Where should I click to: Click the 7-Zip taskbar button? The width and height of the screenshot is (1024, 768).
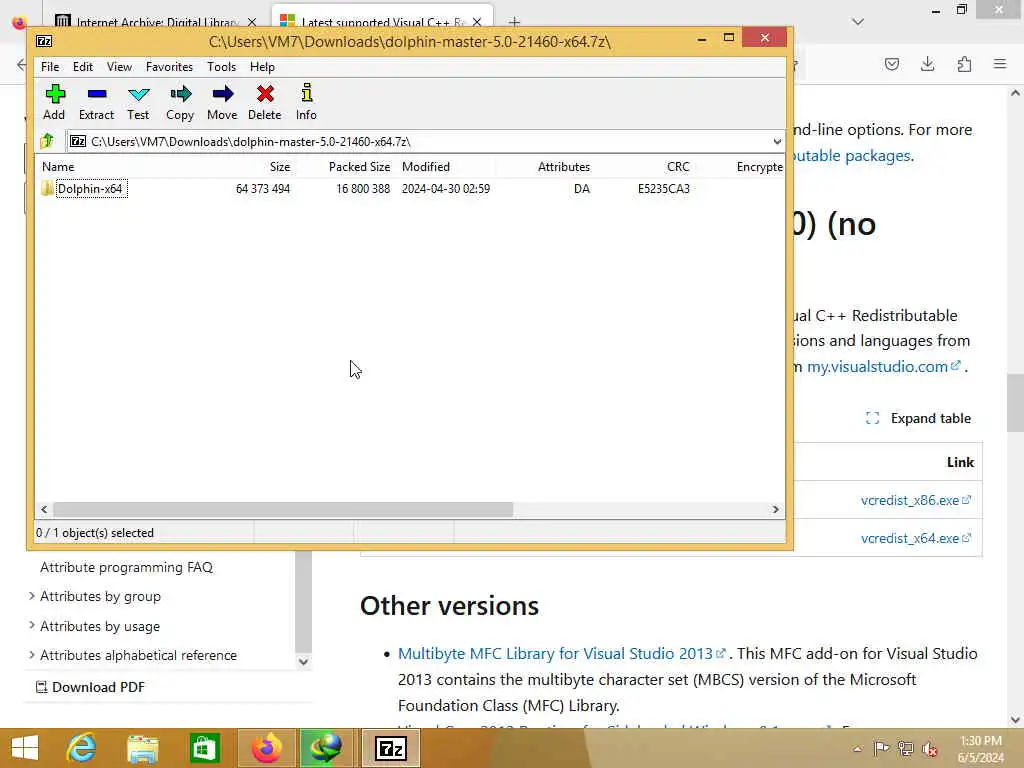coord(391,748)
